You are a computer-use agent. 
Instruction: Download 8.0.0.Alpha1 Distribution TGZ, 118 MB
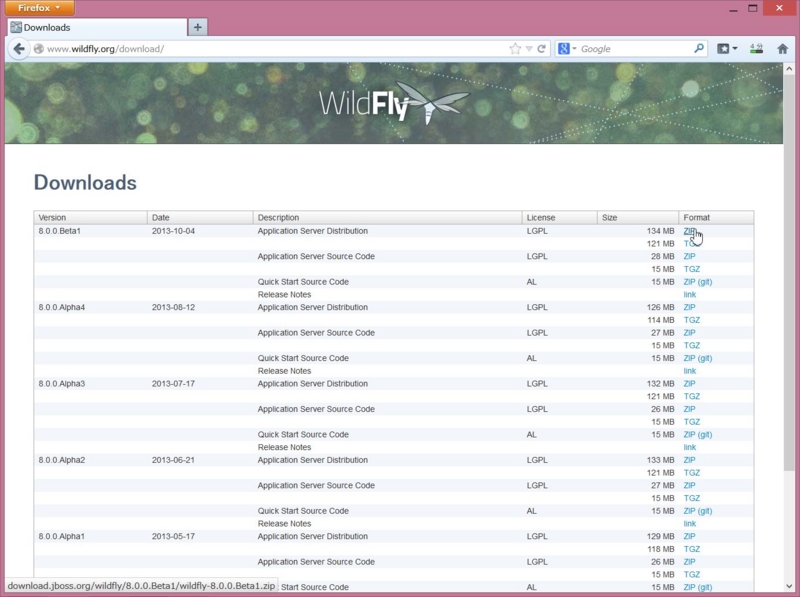[x=692, y=549]
